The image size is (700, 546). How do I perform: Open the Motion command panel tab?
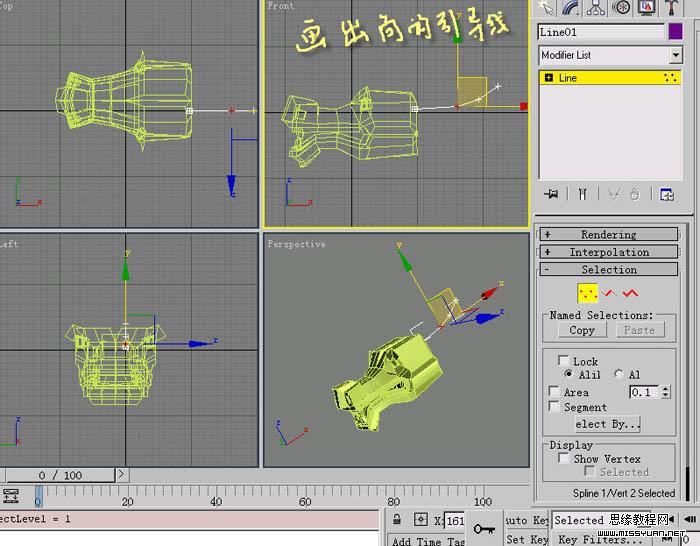click(x=621, y=8)
